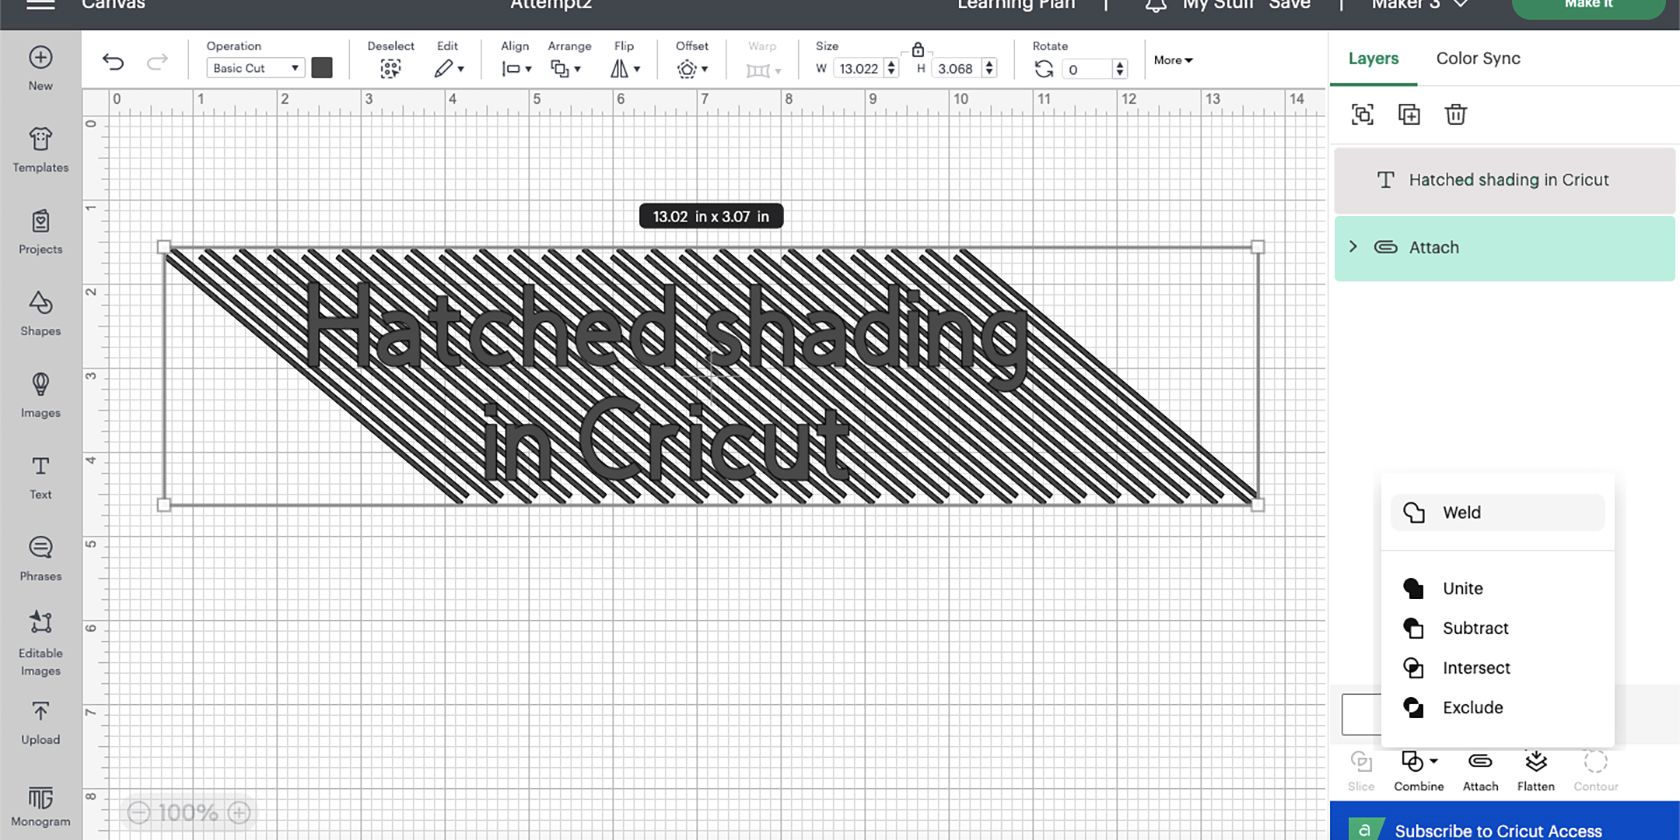Image resolution: width=1680 pixels, height=840 pixels.
Task: Click the 100% zoom level
Action: (x=188, y=813)
